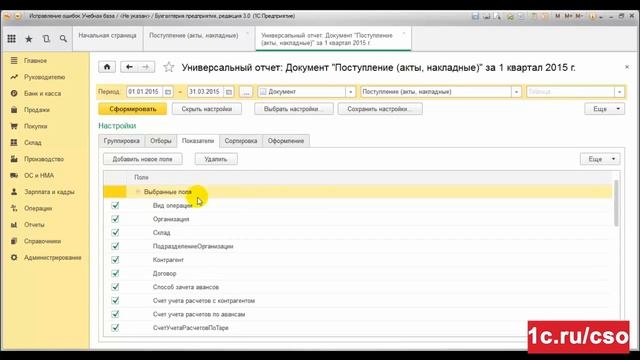Click the Удалить button

tap(216, 159)
